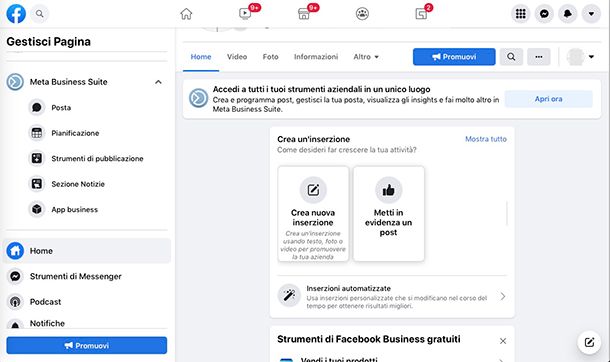Click the sidebar Promuovi button
610x362 pixels.
[87, 345]
